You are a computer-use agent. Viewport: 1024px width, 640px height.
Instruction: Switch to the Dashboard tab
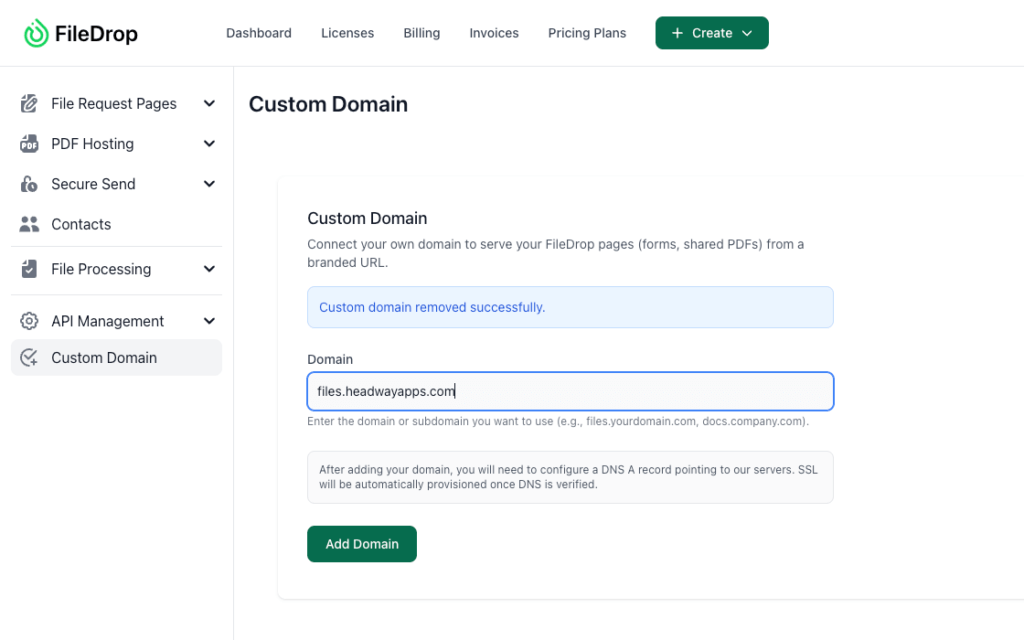[x=258, y=32]
